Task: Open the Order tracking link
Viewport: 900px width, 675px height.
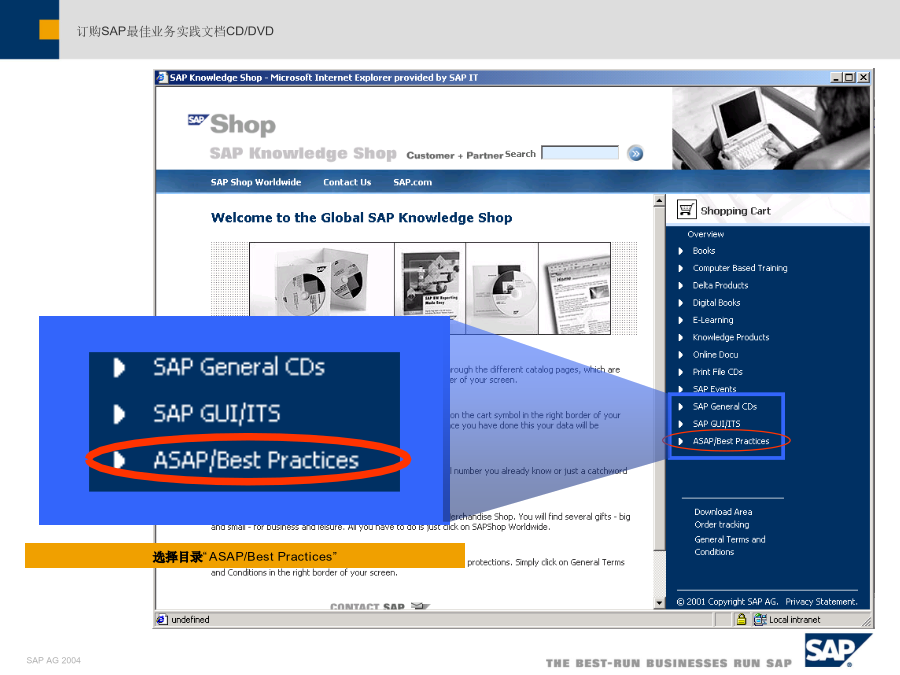Action: coord(721,525)
